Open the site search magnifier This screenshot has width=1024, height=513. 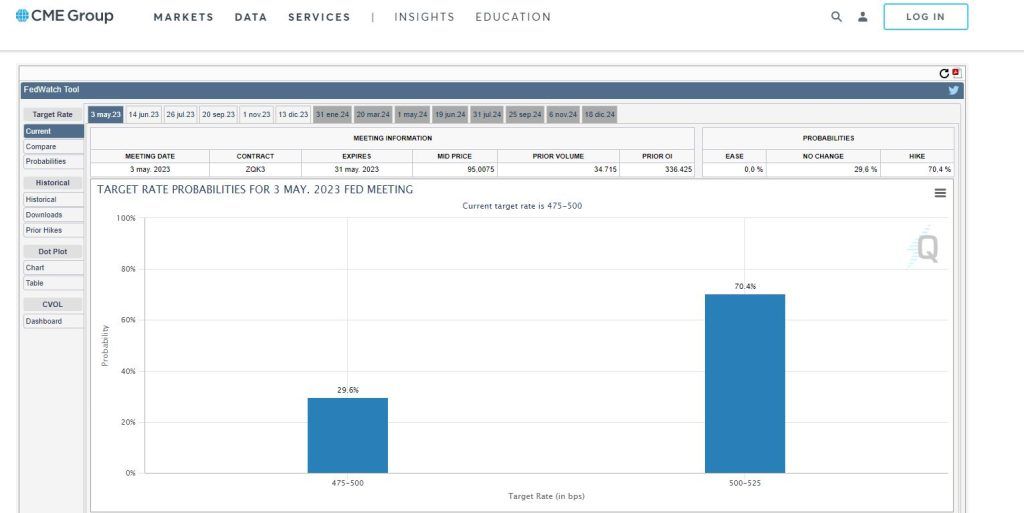pyautogui.click(x=836, y=17)
